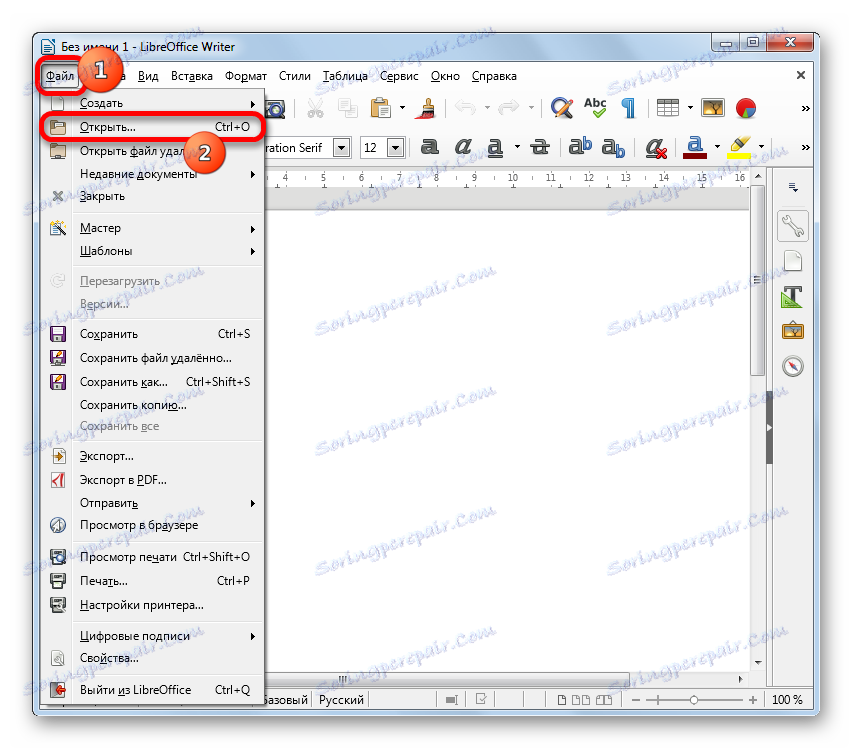This screenshot has height=749, width=853.
Task: Apply the dark red font color
Action: pos(695,147)
